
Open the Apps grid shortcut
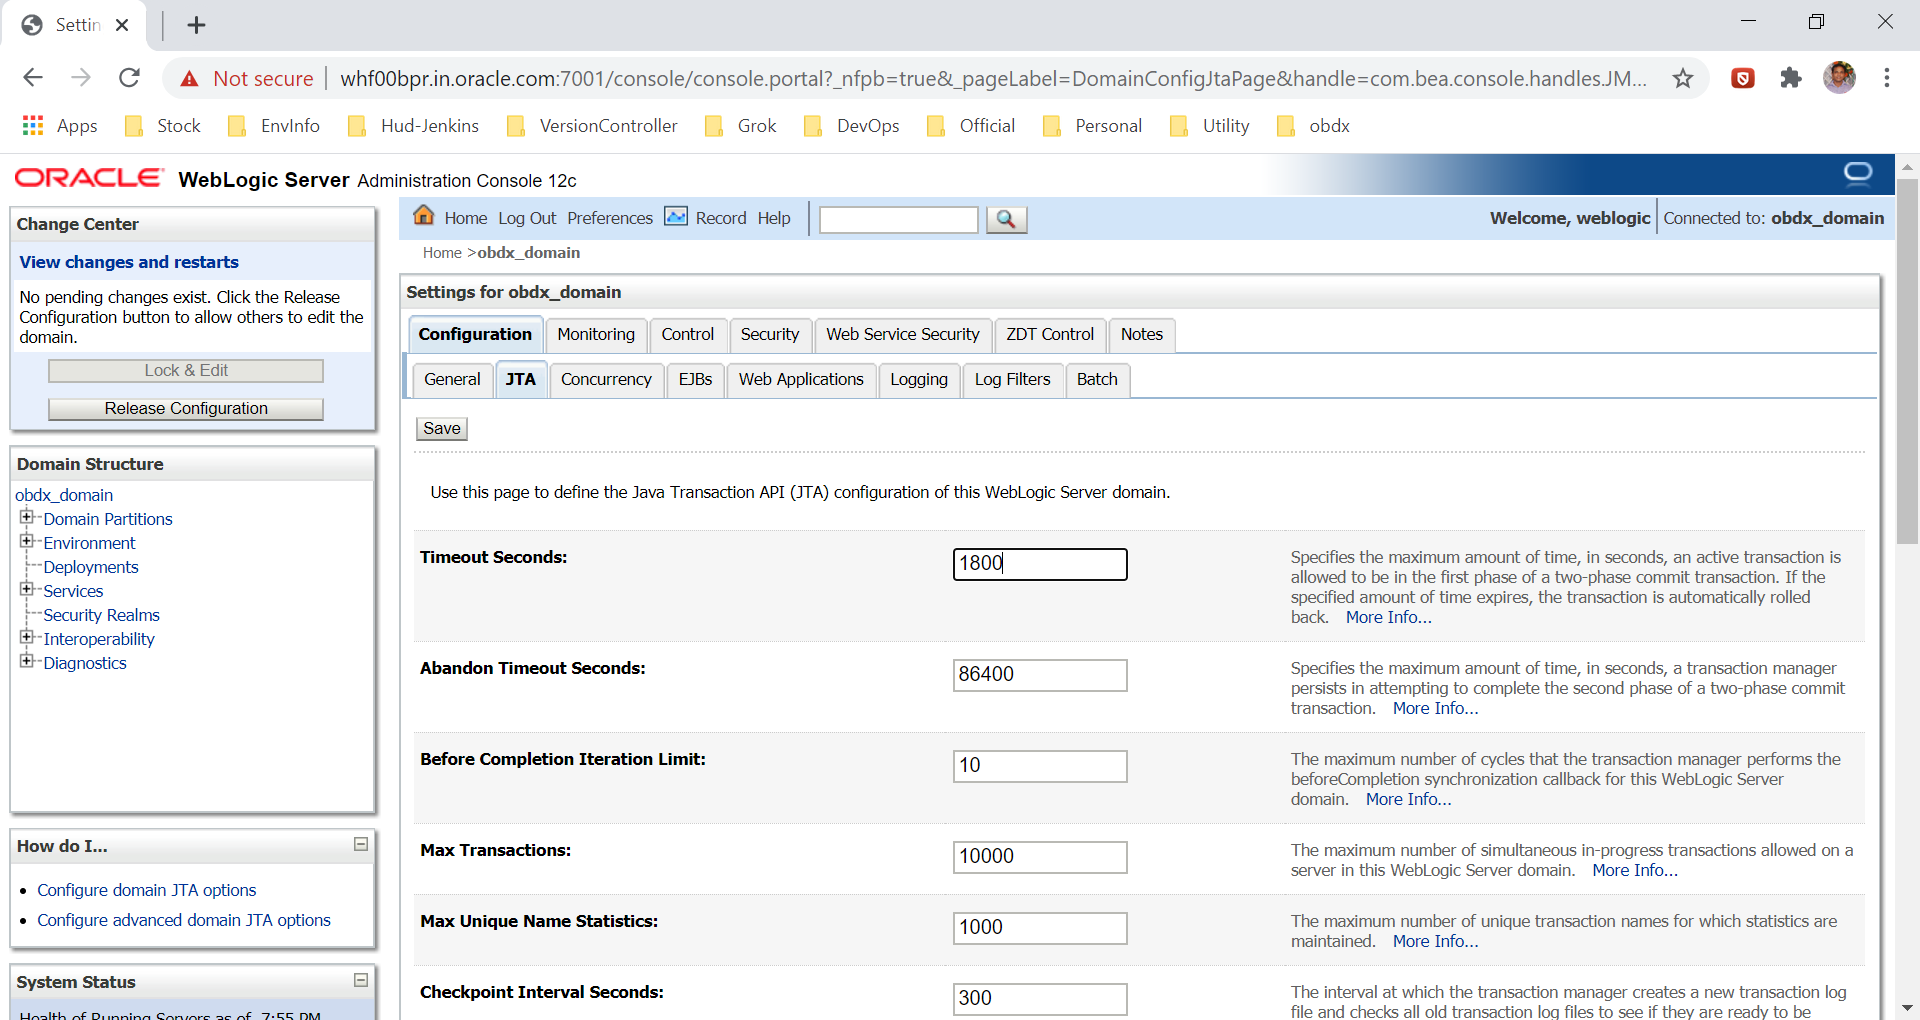(60, 126)
